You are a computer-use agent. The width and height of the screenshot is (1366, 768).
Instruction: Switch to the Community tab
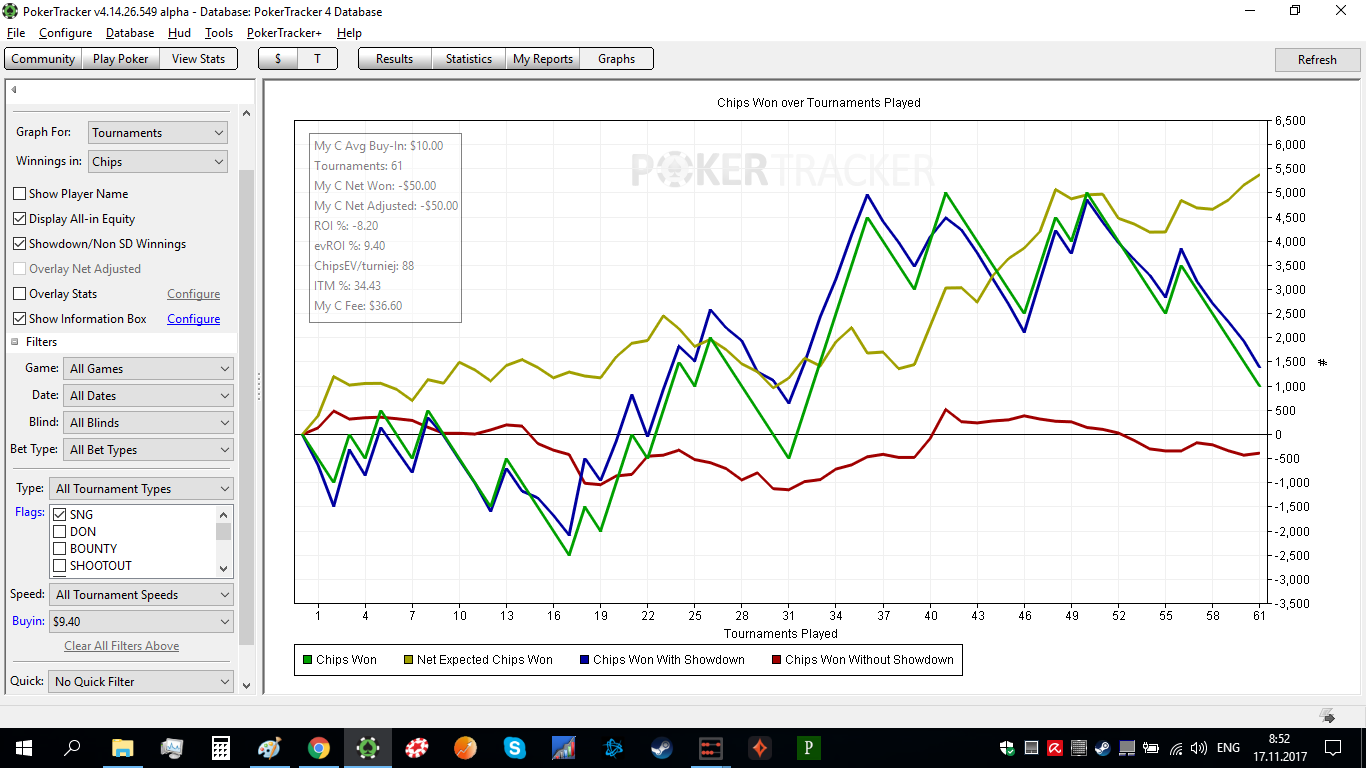[x=43, y=59]
